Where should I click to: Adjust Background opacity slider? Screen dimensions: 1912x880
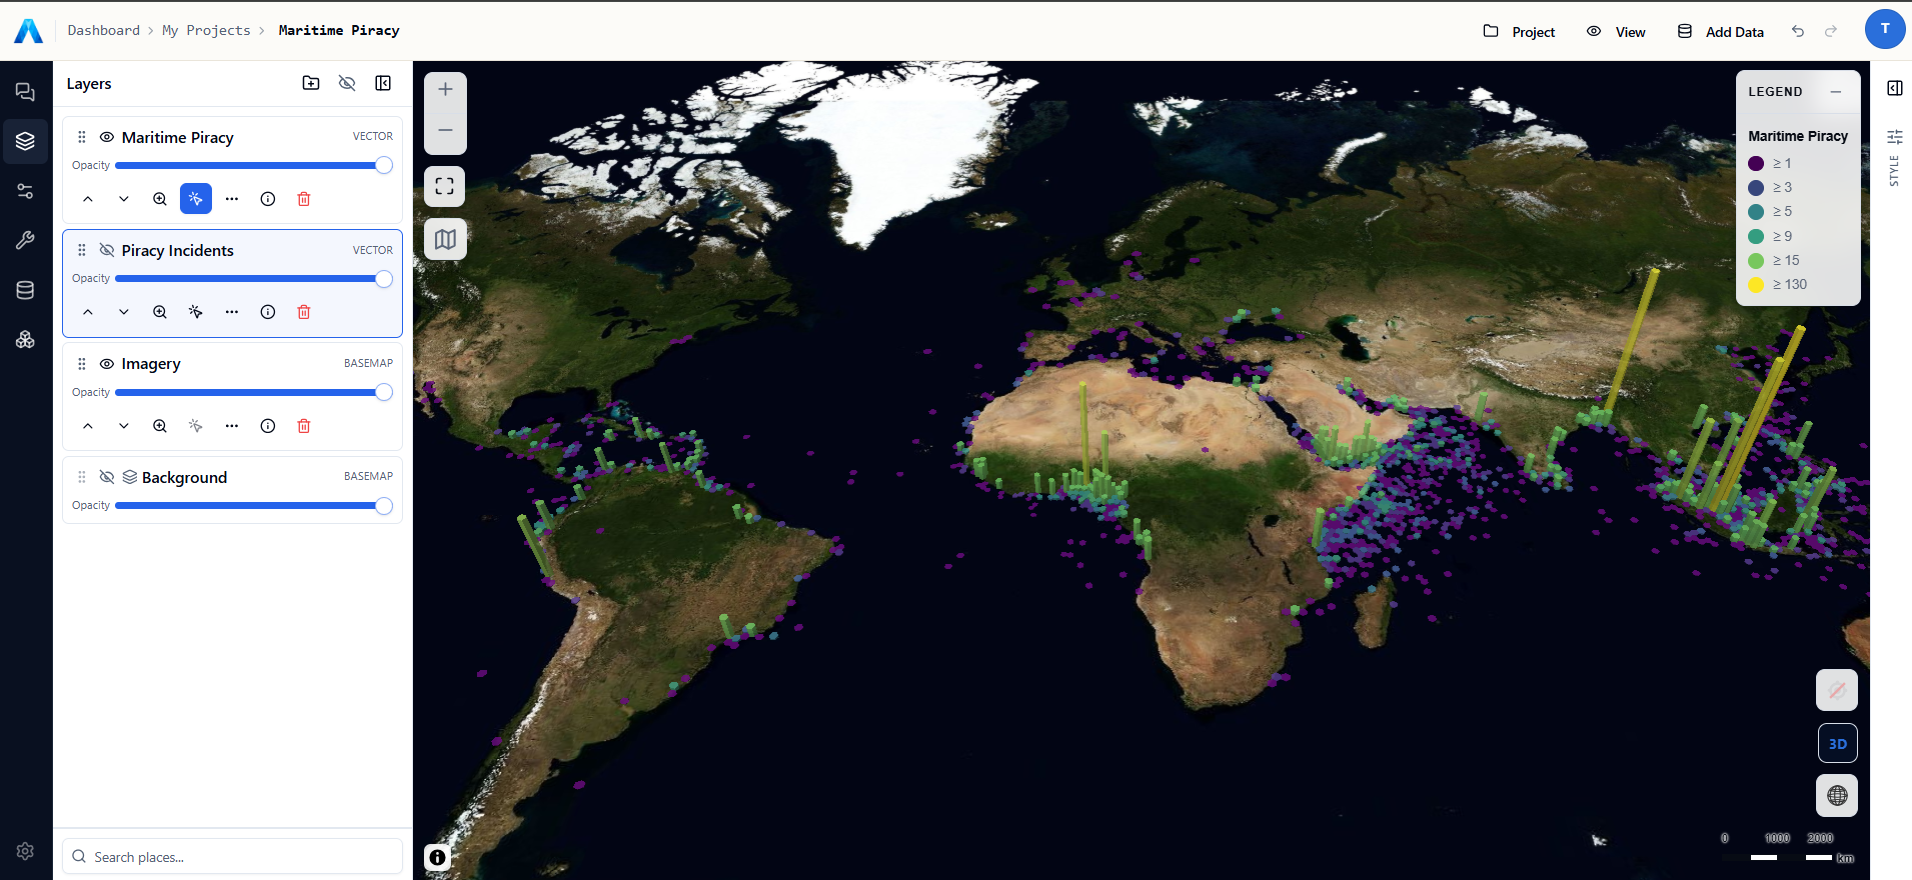pyautogui.click(x=254, y=506)
